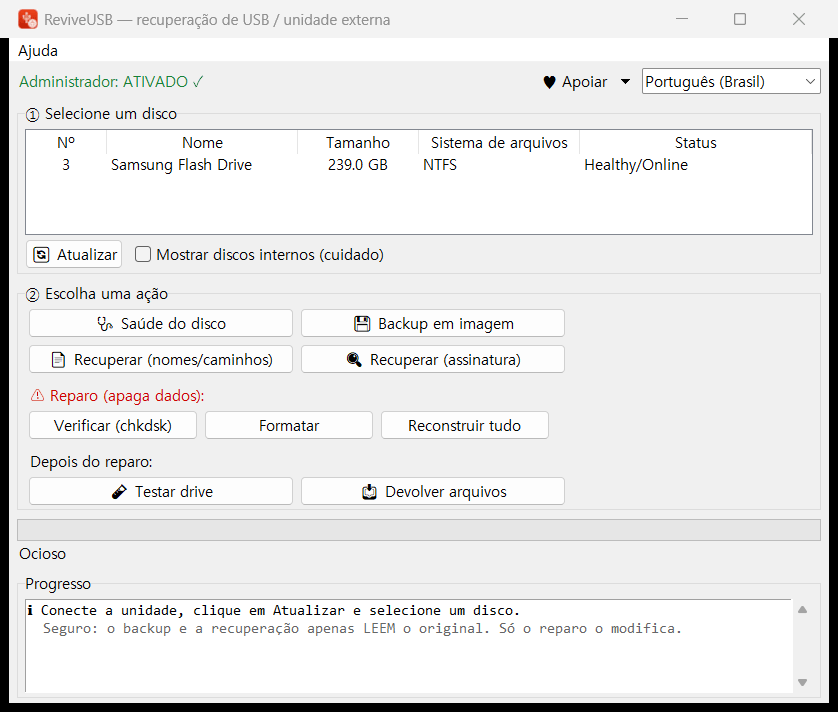Click the Apoiar support button
This screenshot has width=838, height=712.
(576, 82)
